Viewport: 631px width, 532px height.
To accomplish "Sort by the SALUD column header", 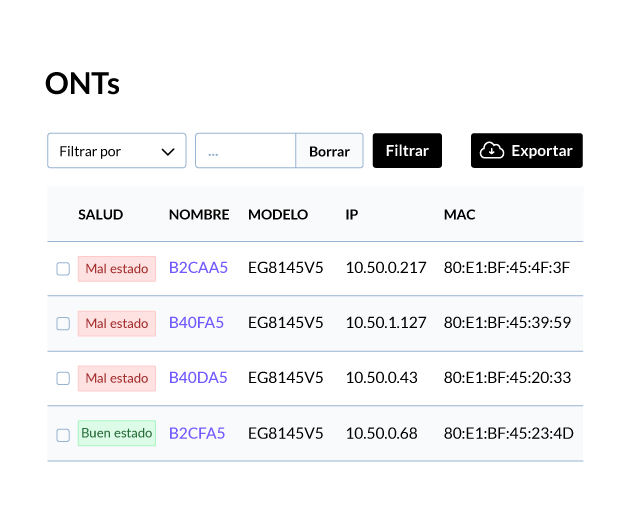I will [101, 214].
